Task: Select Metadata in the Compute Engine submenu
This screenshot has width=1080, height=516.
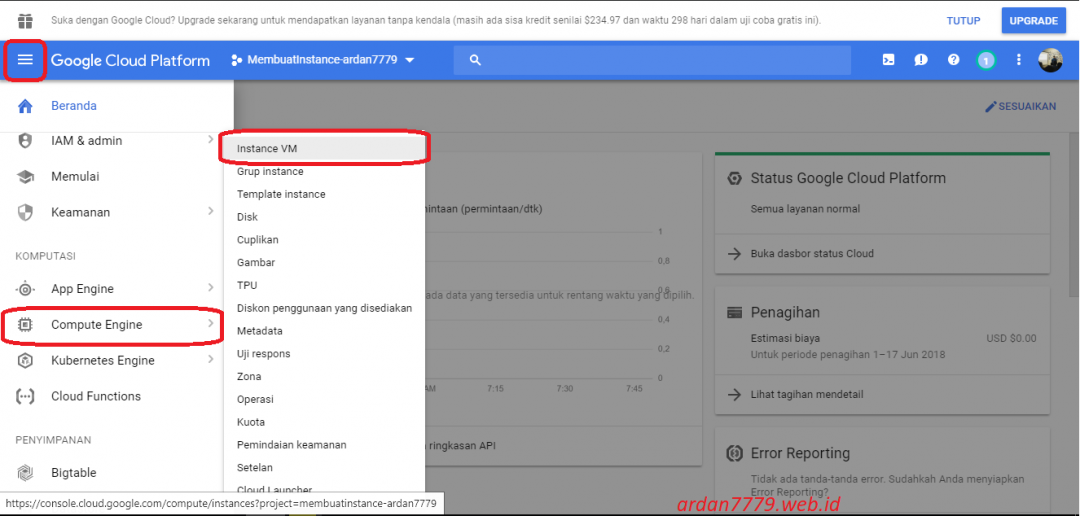Action: [259, 331]
